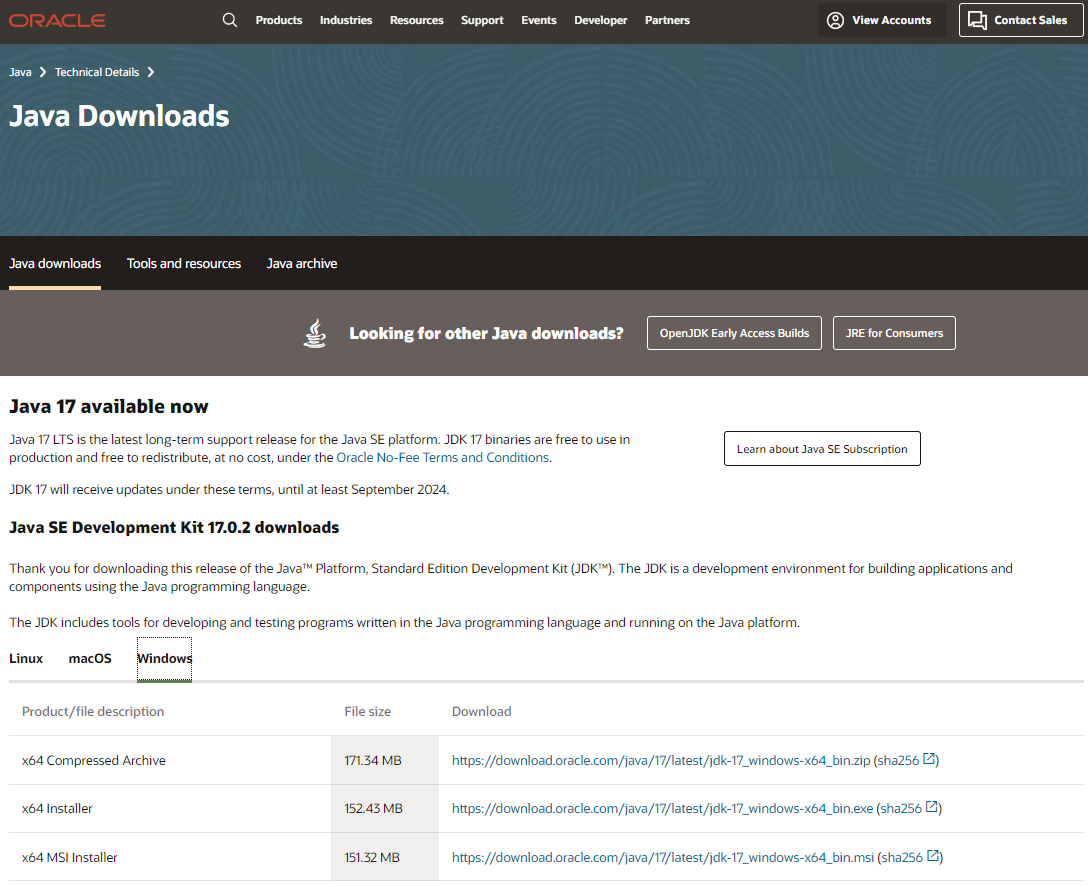This screenshot has height=886, width=1088.
Task: Download the jdk-17 windows-x64 zip link
Action: click(661, 760)
